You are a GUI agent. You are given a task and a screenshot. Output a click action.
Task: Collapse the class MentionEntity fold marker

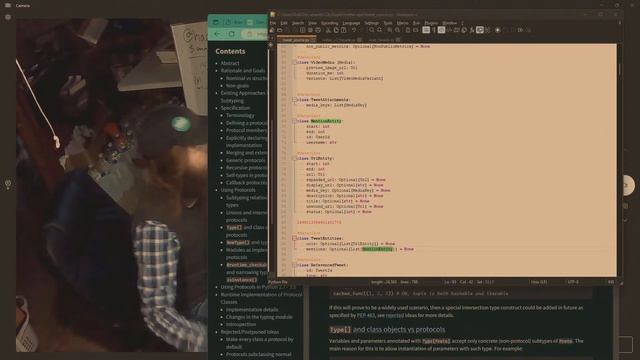pos(294,121)
